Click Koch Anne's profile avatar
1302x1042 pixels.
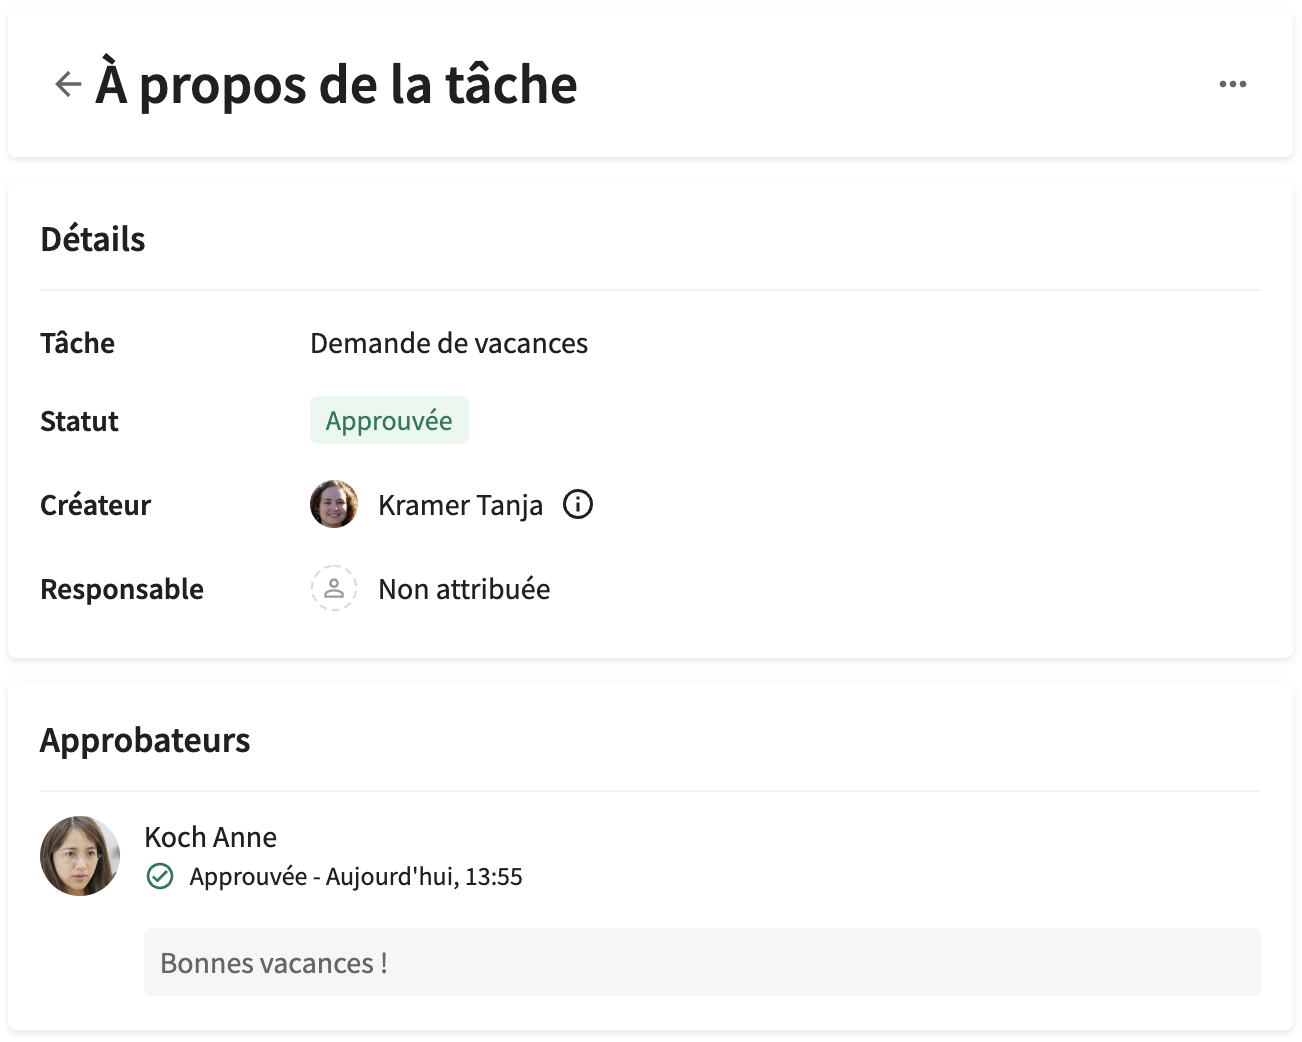tap(80, 856)
